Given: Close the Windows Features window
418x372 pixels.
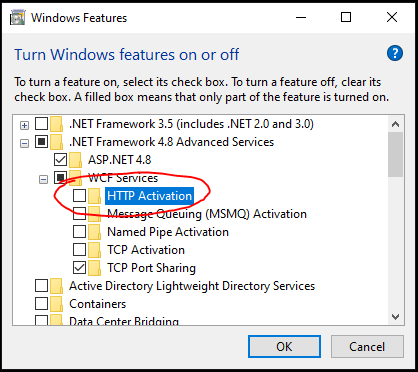Looking at the screenshot, I should [392, 17].
